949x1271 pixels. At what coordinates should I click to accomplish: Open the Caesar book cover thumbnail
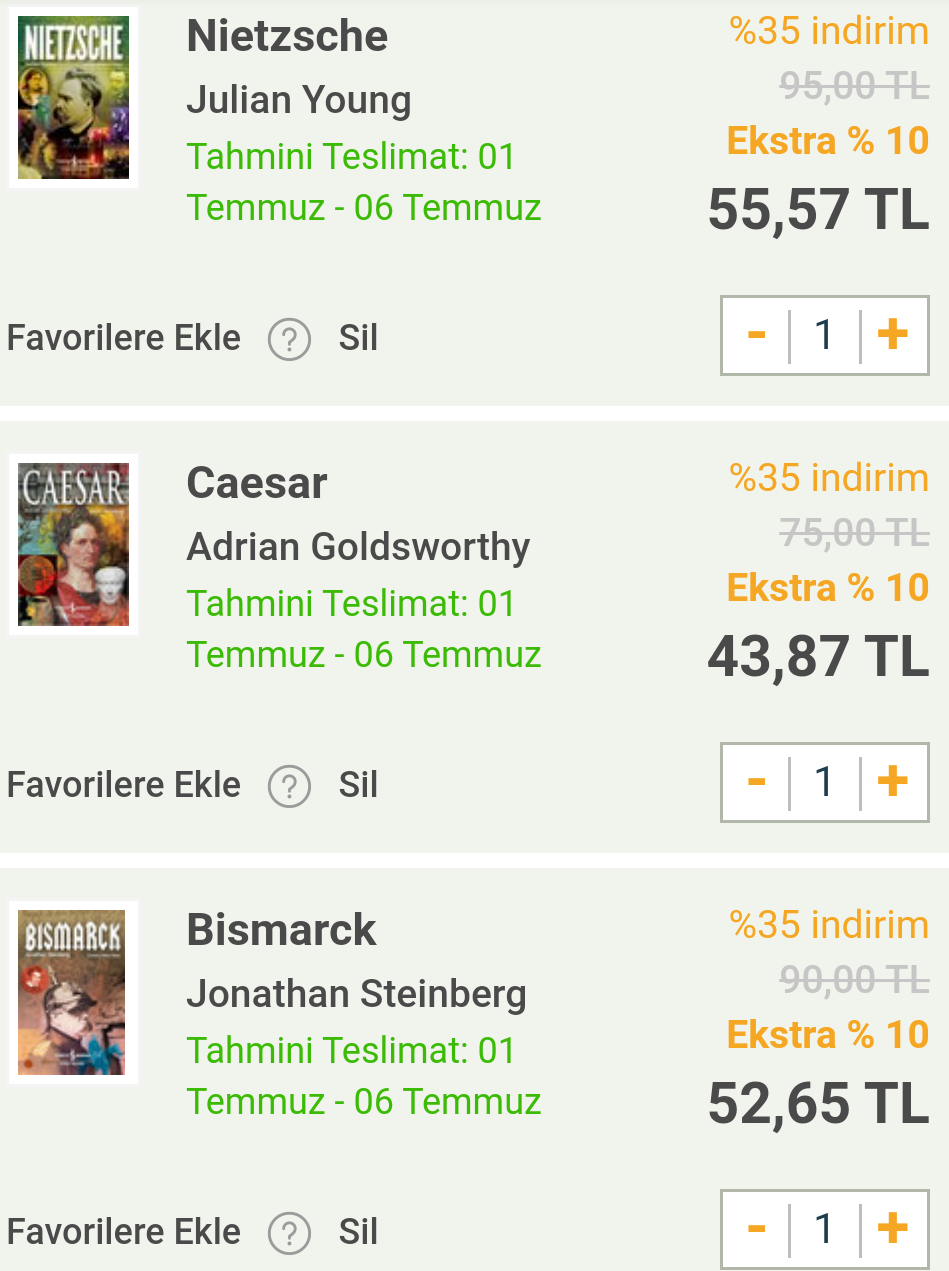73,544
